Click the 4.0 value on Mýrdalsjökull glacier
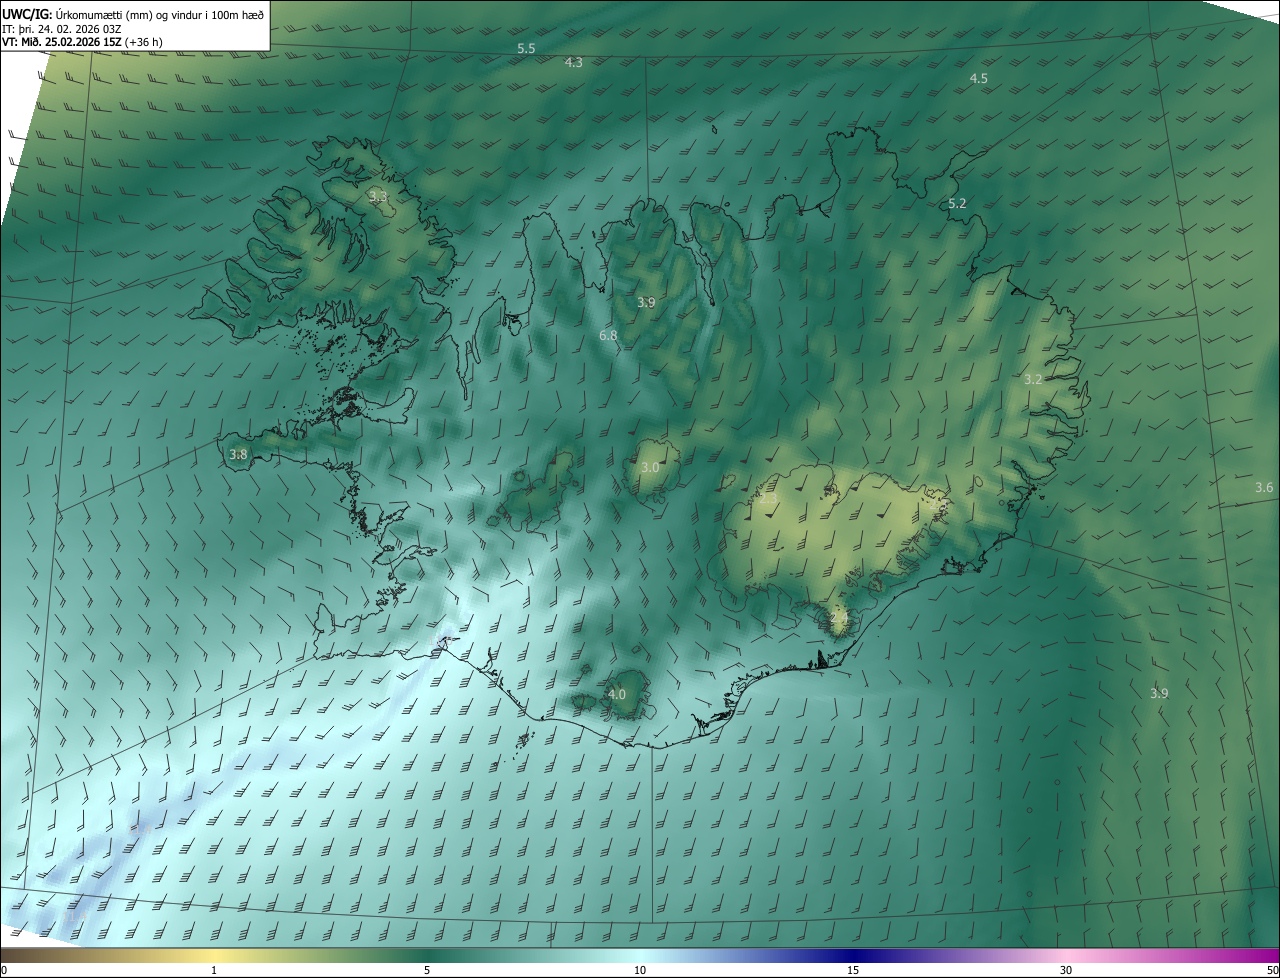 (x=617, y=694)
